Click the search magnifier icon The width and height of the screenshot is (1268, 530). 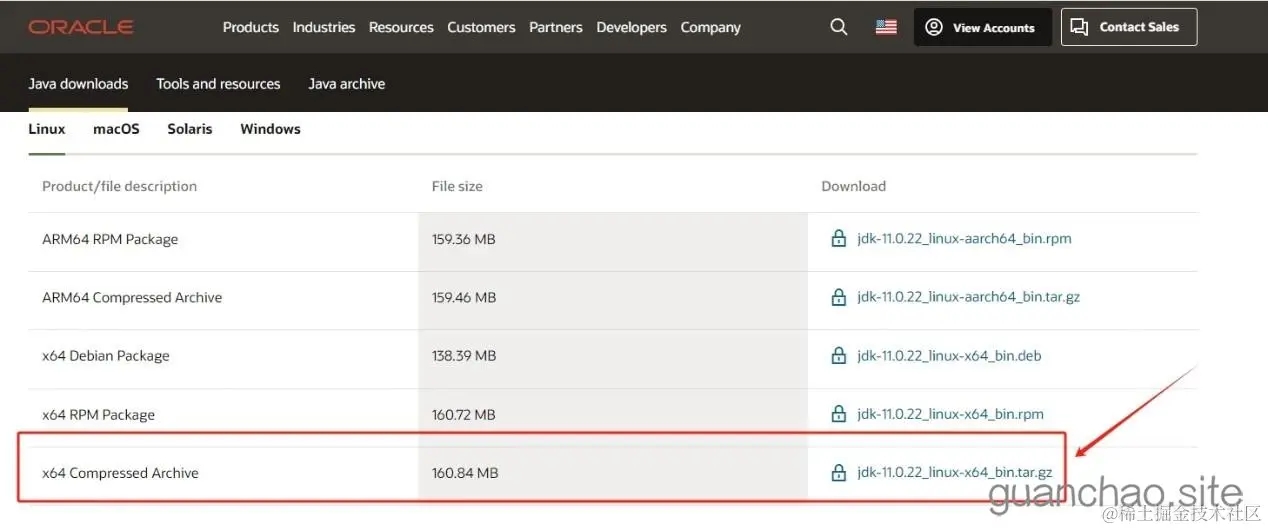pyautogui.click(x=839, y=27)
